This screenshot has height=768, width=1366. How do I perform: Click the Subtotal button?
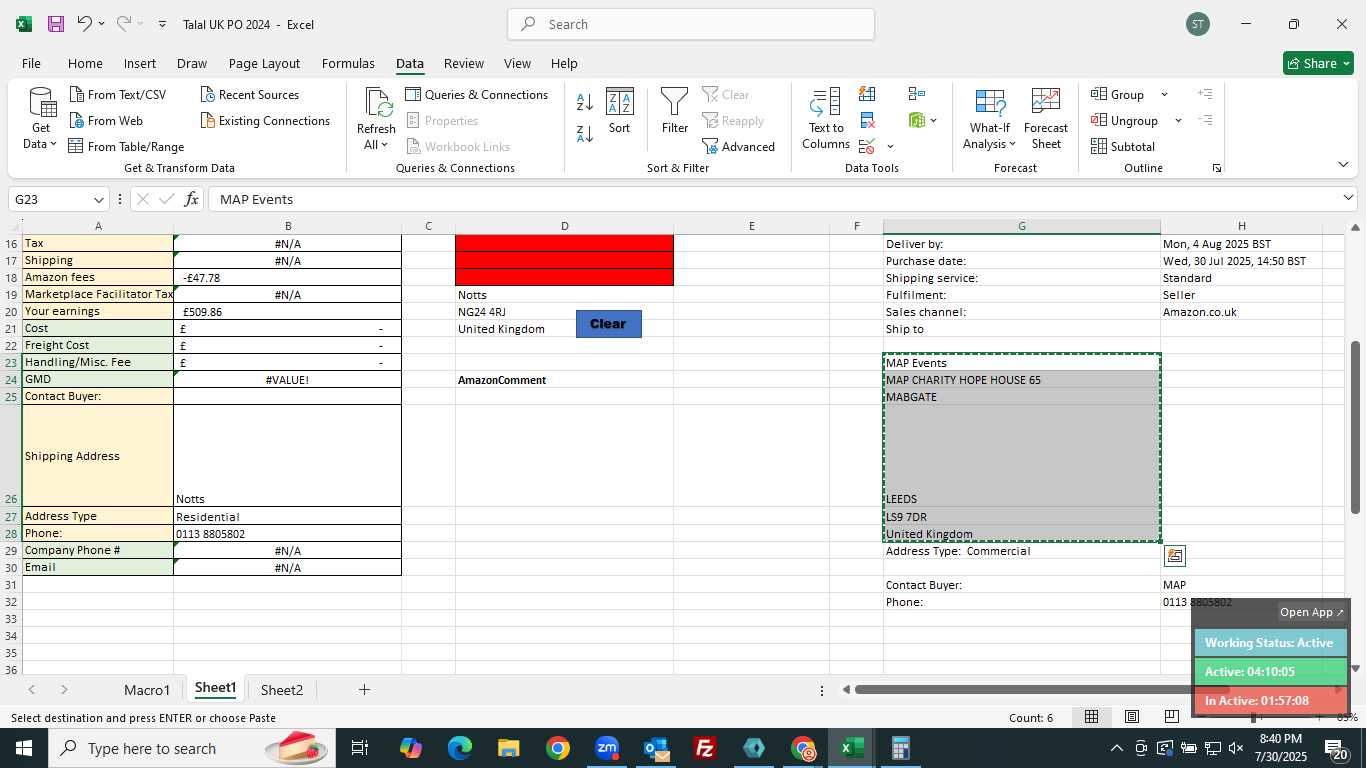click(1123, 146)
